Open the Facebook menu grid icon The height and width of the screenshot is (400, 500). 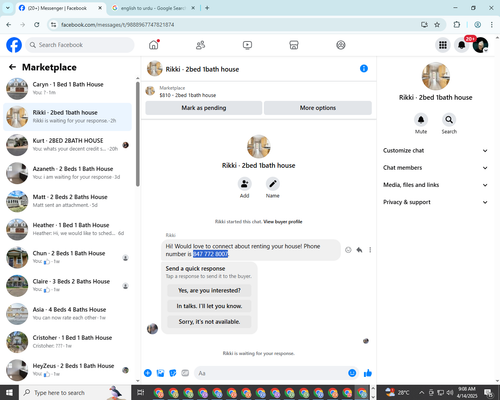pyautogui.click(x=443, y=45)
